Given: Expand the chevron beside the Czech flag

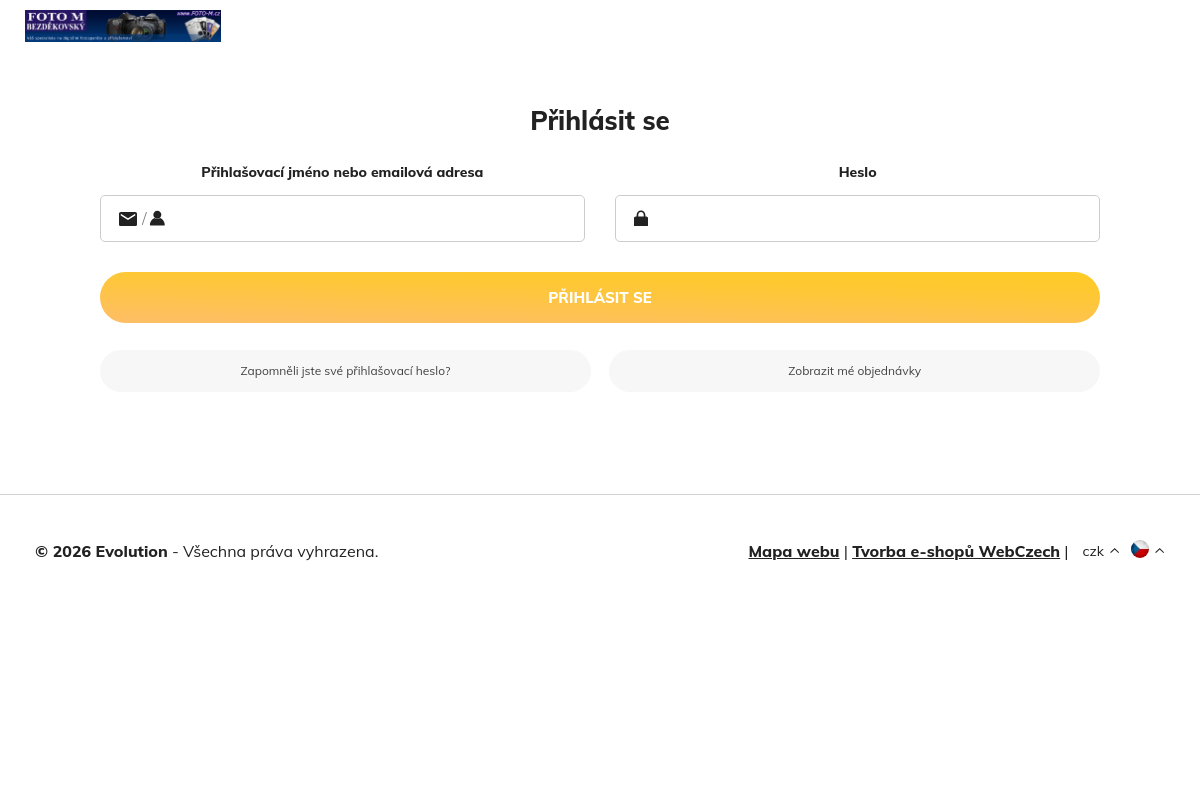Looking at the screenshot, I should pyautogui.click(x=1160, y=551).
